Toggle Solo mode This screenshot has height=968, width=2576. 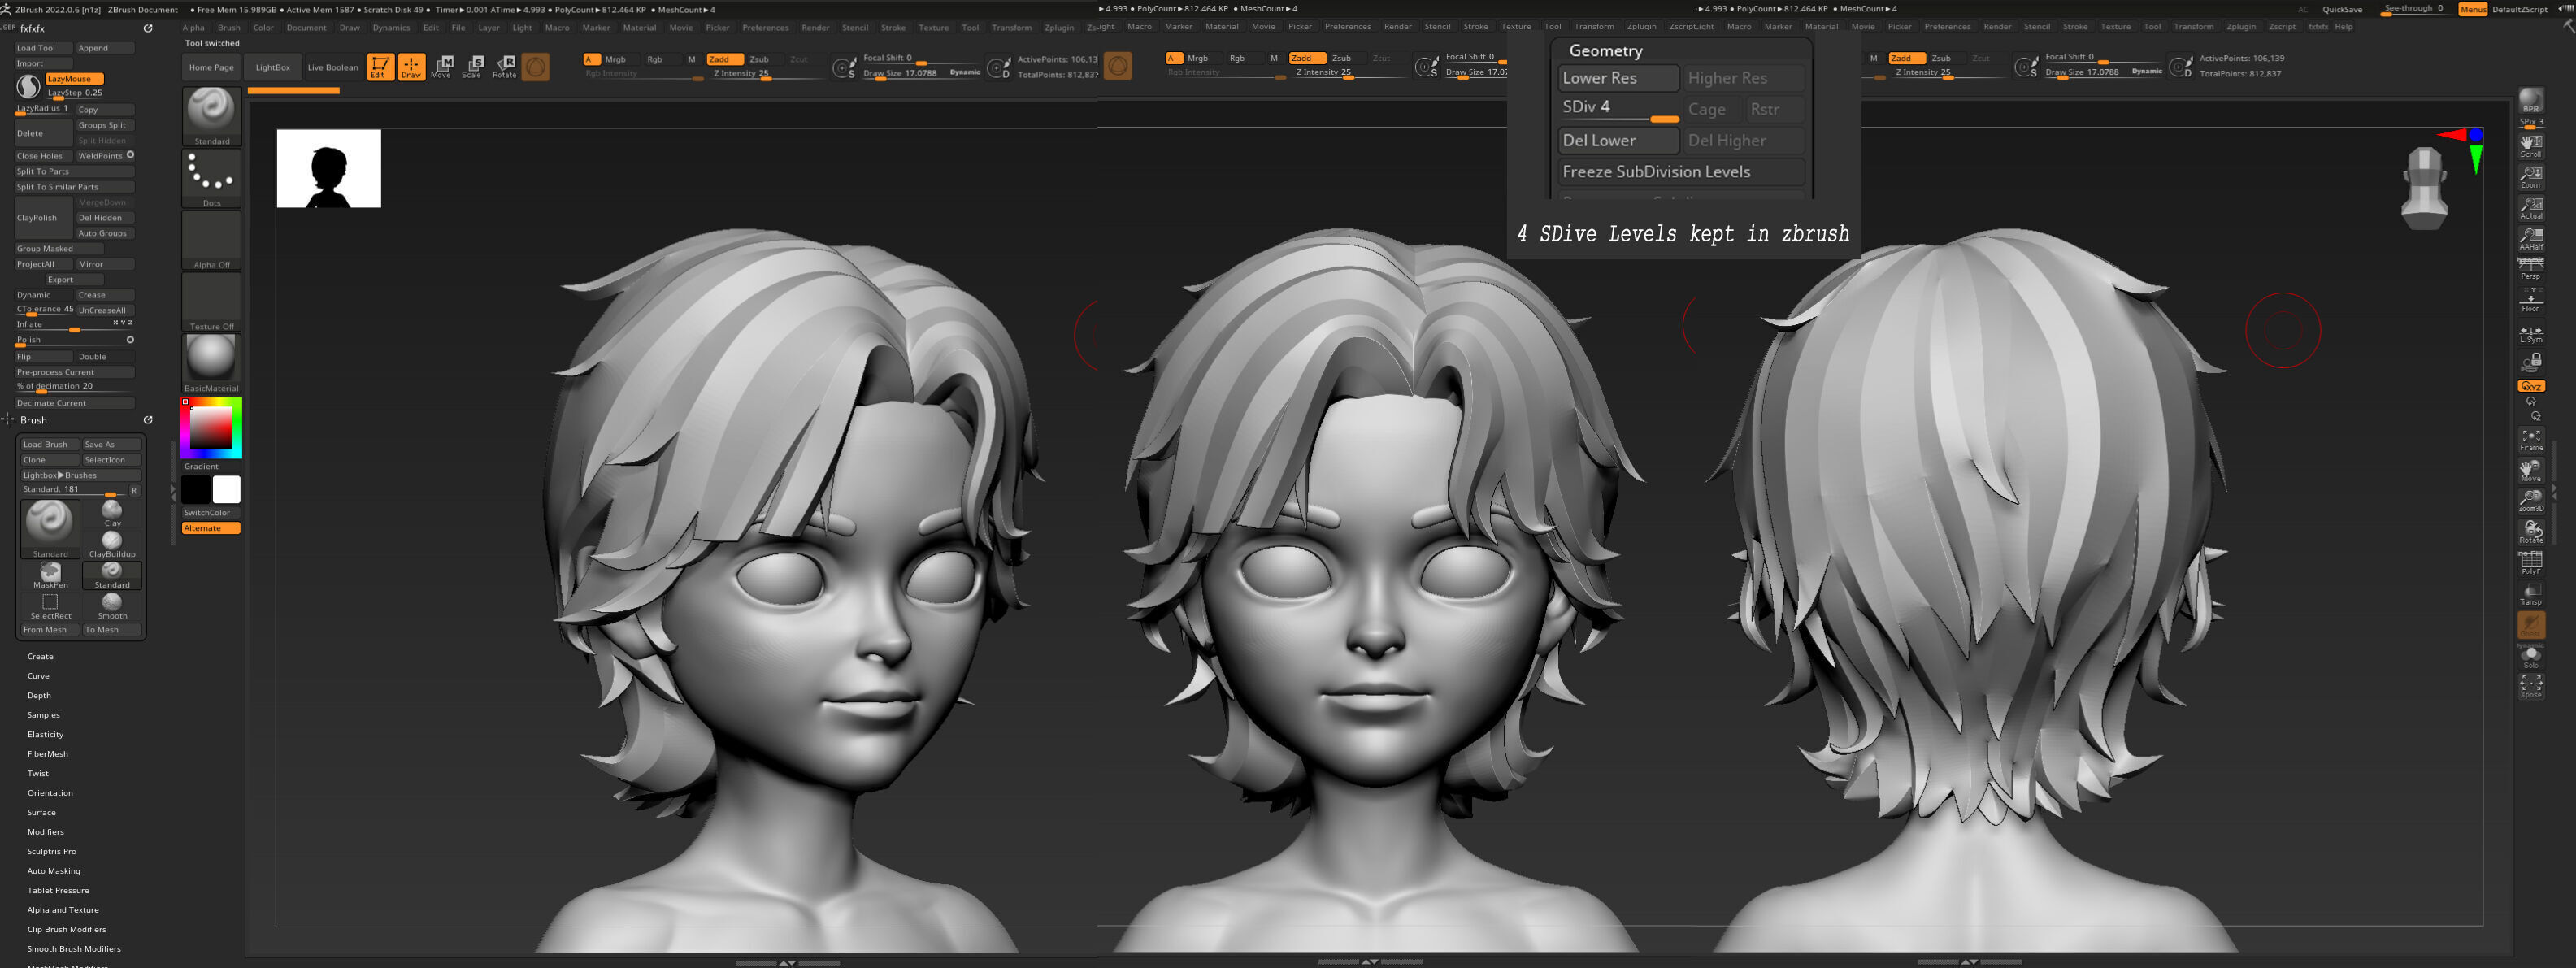(x=2531, y=656)
